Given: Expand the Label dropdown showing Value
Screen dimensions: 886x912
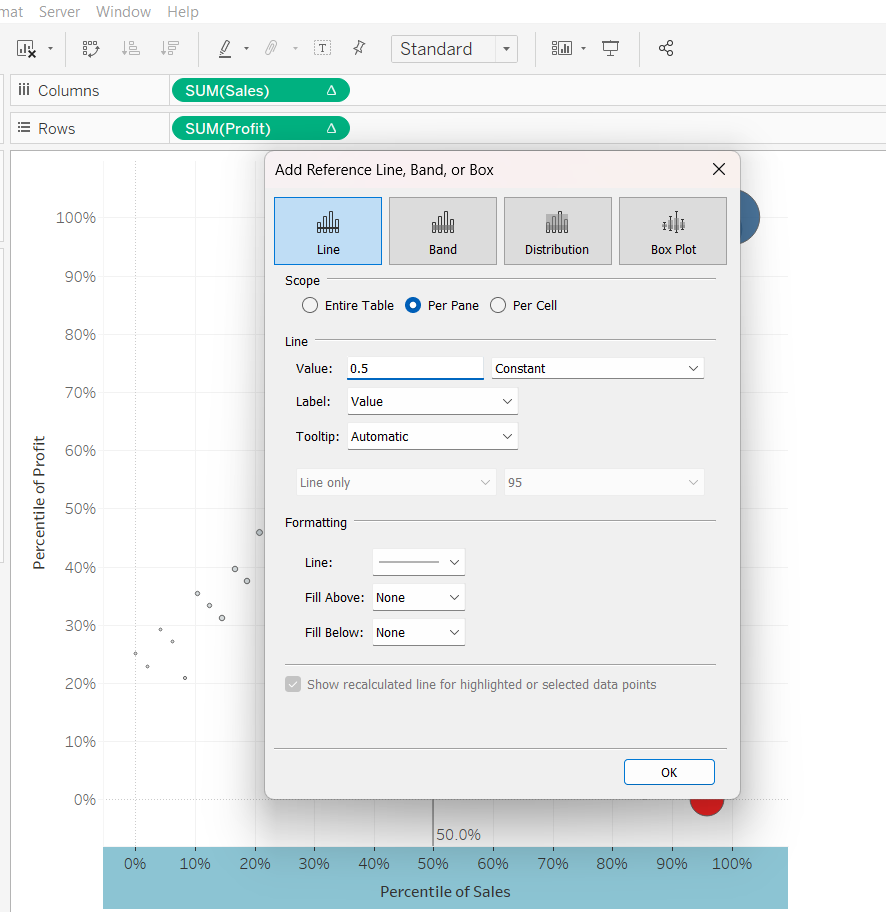Looking at the screenshot, I should tap(432, 401).
